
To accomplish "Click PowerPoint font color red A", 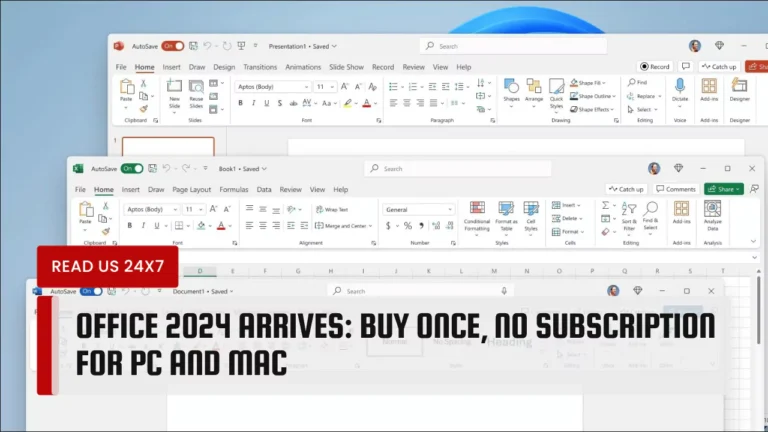I will pos(366,103).
